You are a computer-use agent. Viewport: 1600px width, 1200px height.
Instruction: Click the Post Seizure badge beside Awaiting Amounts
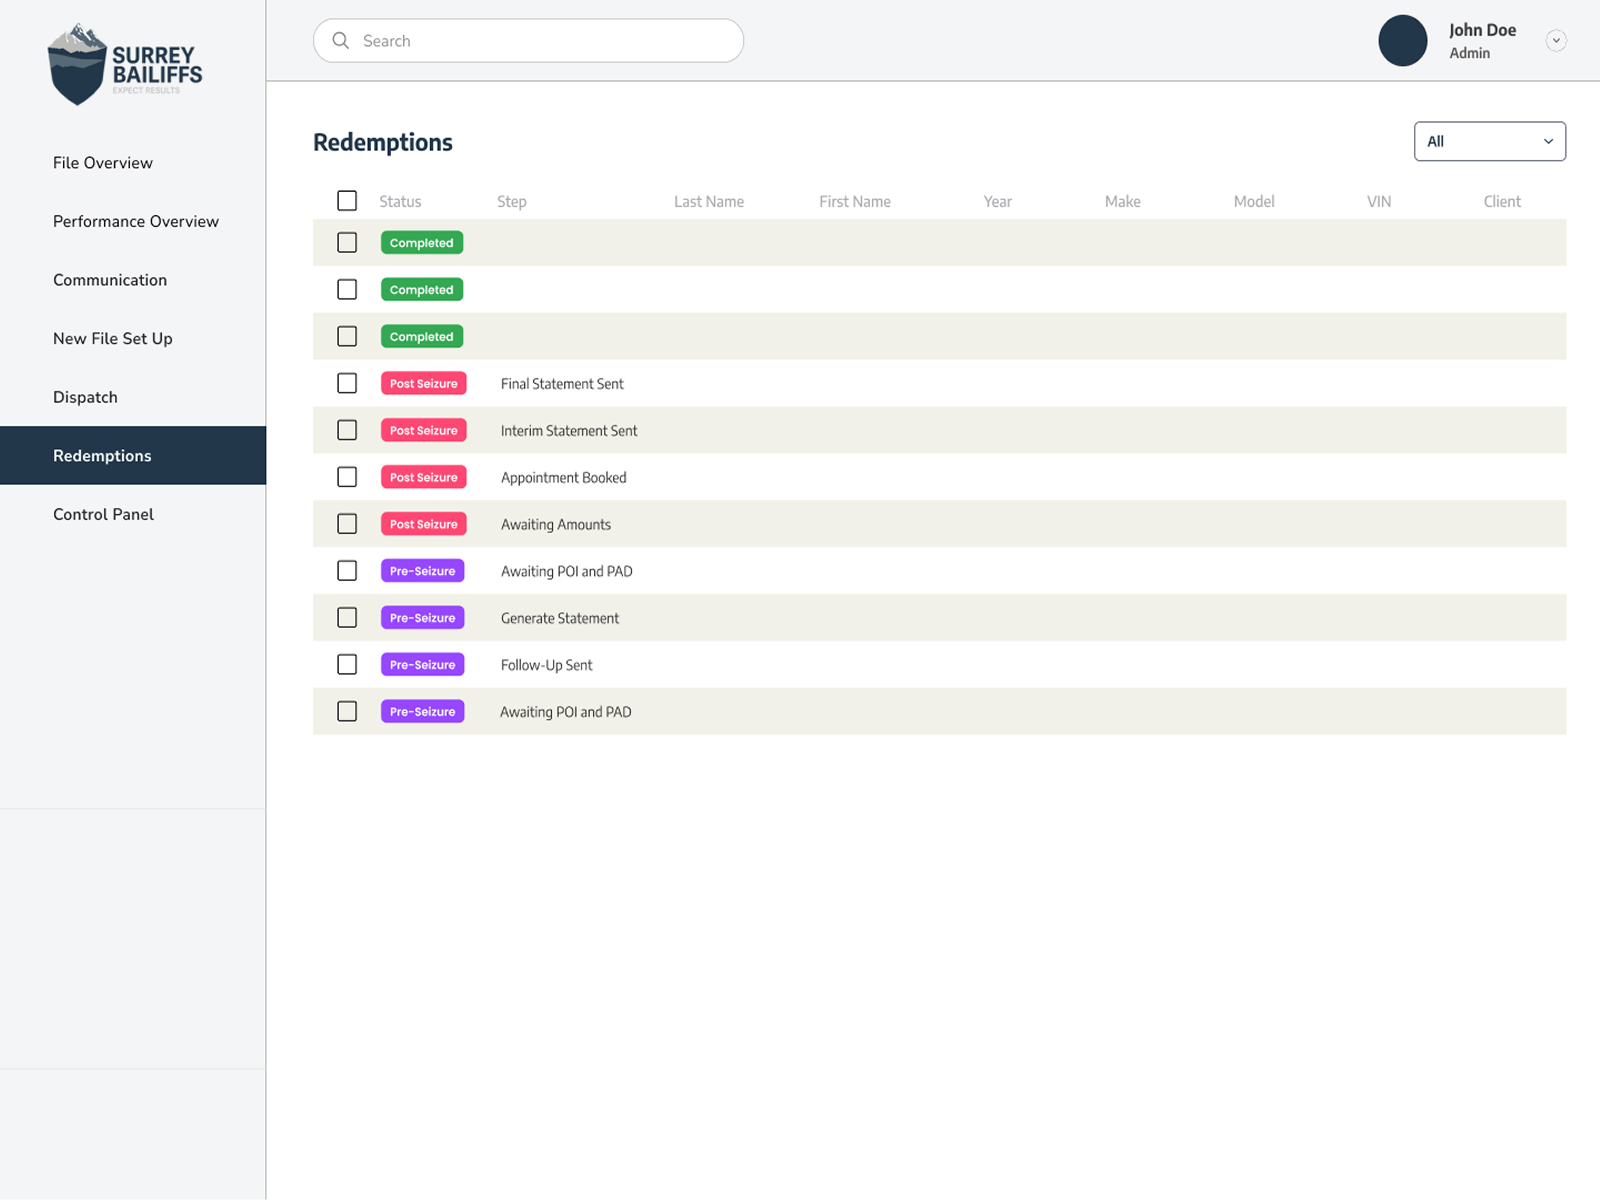[423, 523]
